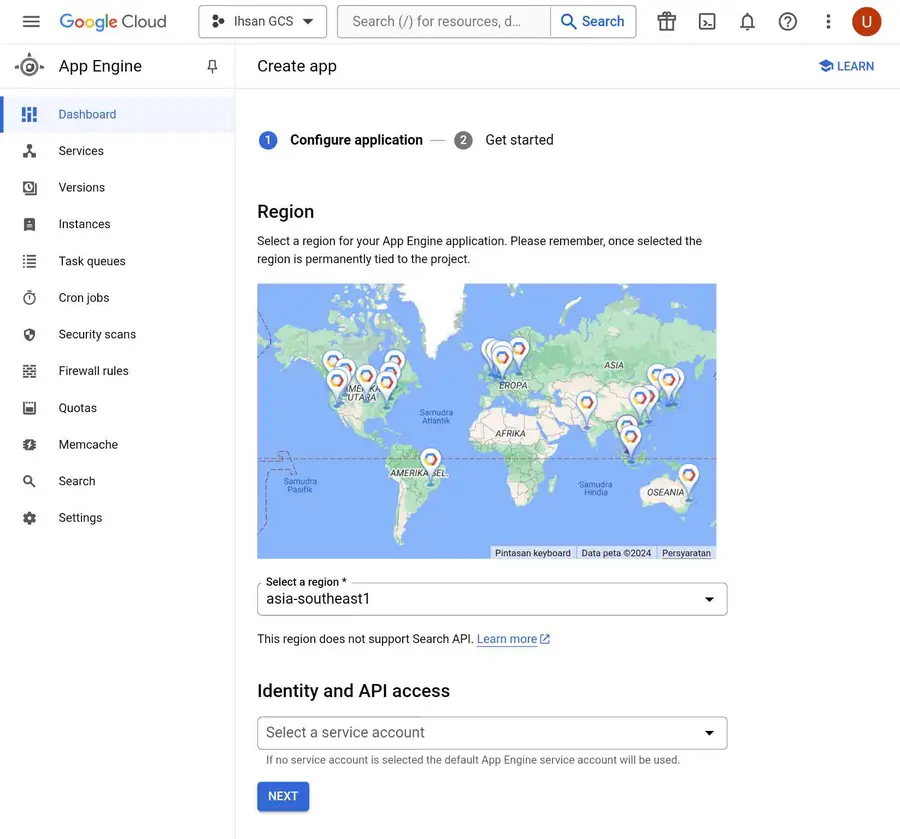
Task: Open the main navigation hamburger menu
Action: [x=31, y=21]
